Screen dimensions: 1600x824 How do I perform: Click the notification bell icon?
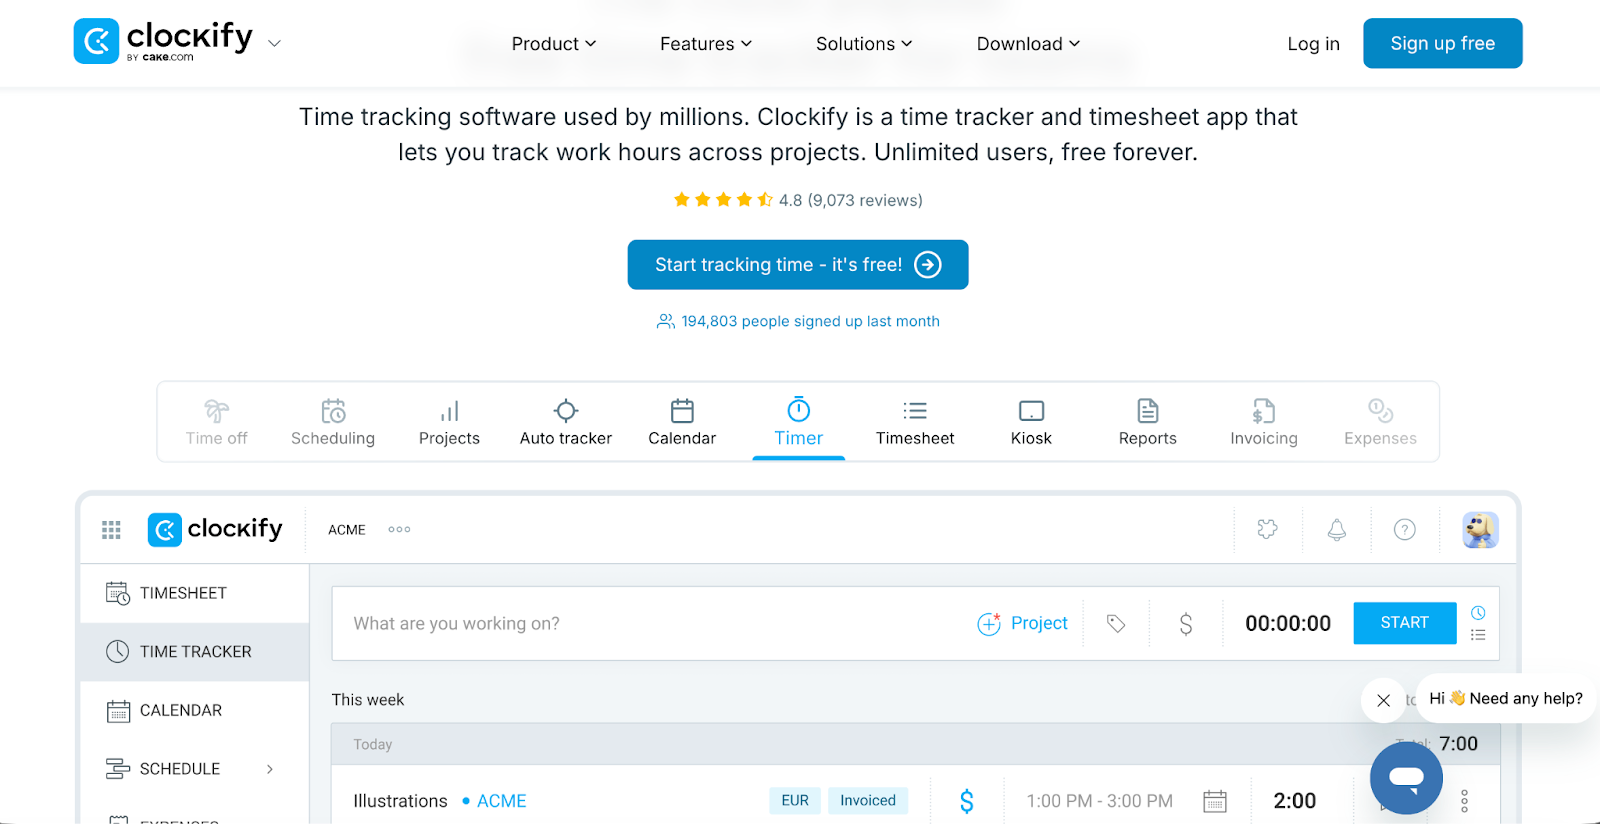(1336, 530)
